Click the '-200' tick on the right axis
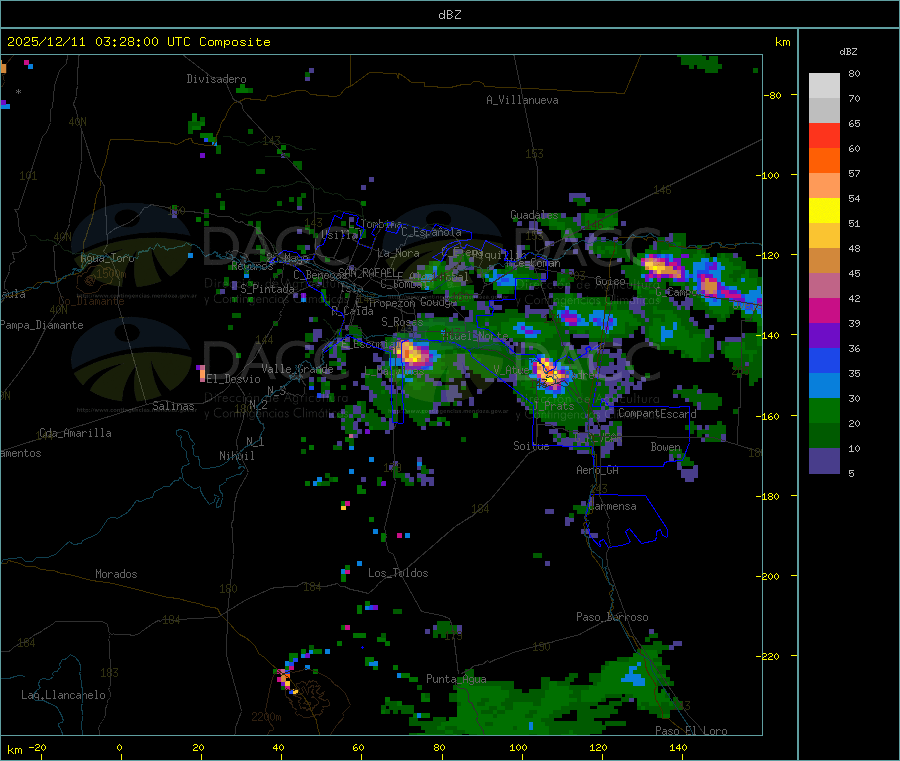Viewport: 900px width, 761px height. 770,576
